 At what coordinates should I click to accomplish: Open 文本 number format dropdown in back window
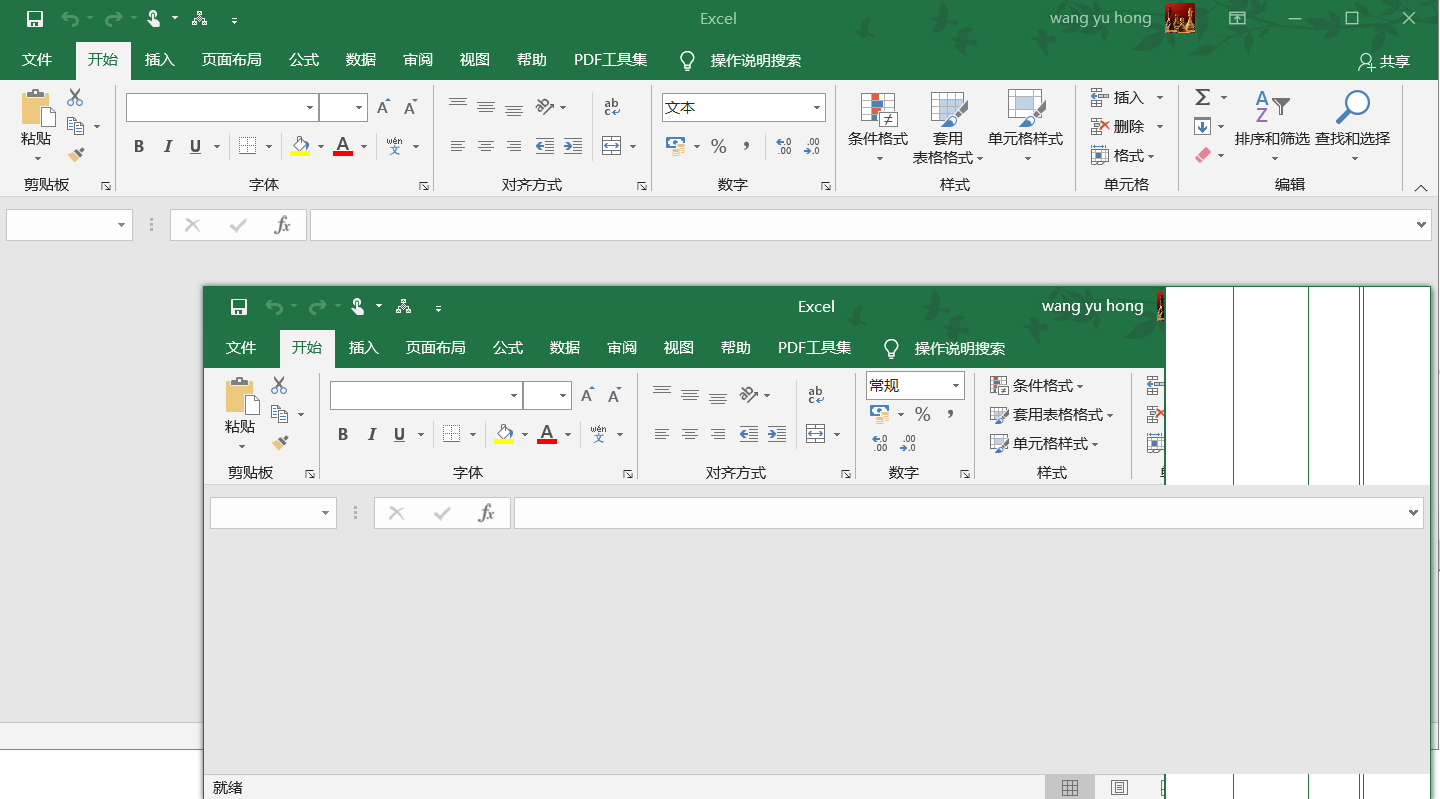click(x=817, y=108)
